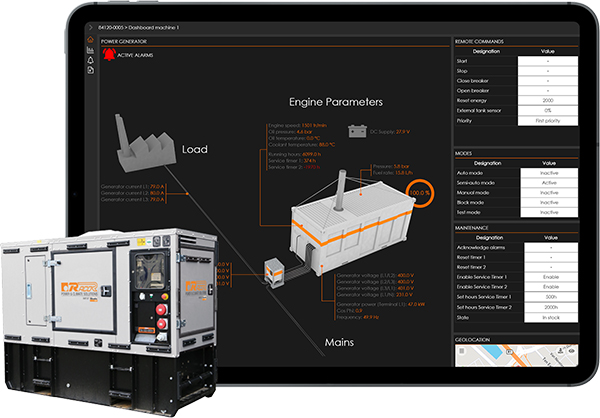The image size is (600, 418).
Task: Click the battery DC Supply icon
Action: coord(357,131)
